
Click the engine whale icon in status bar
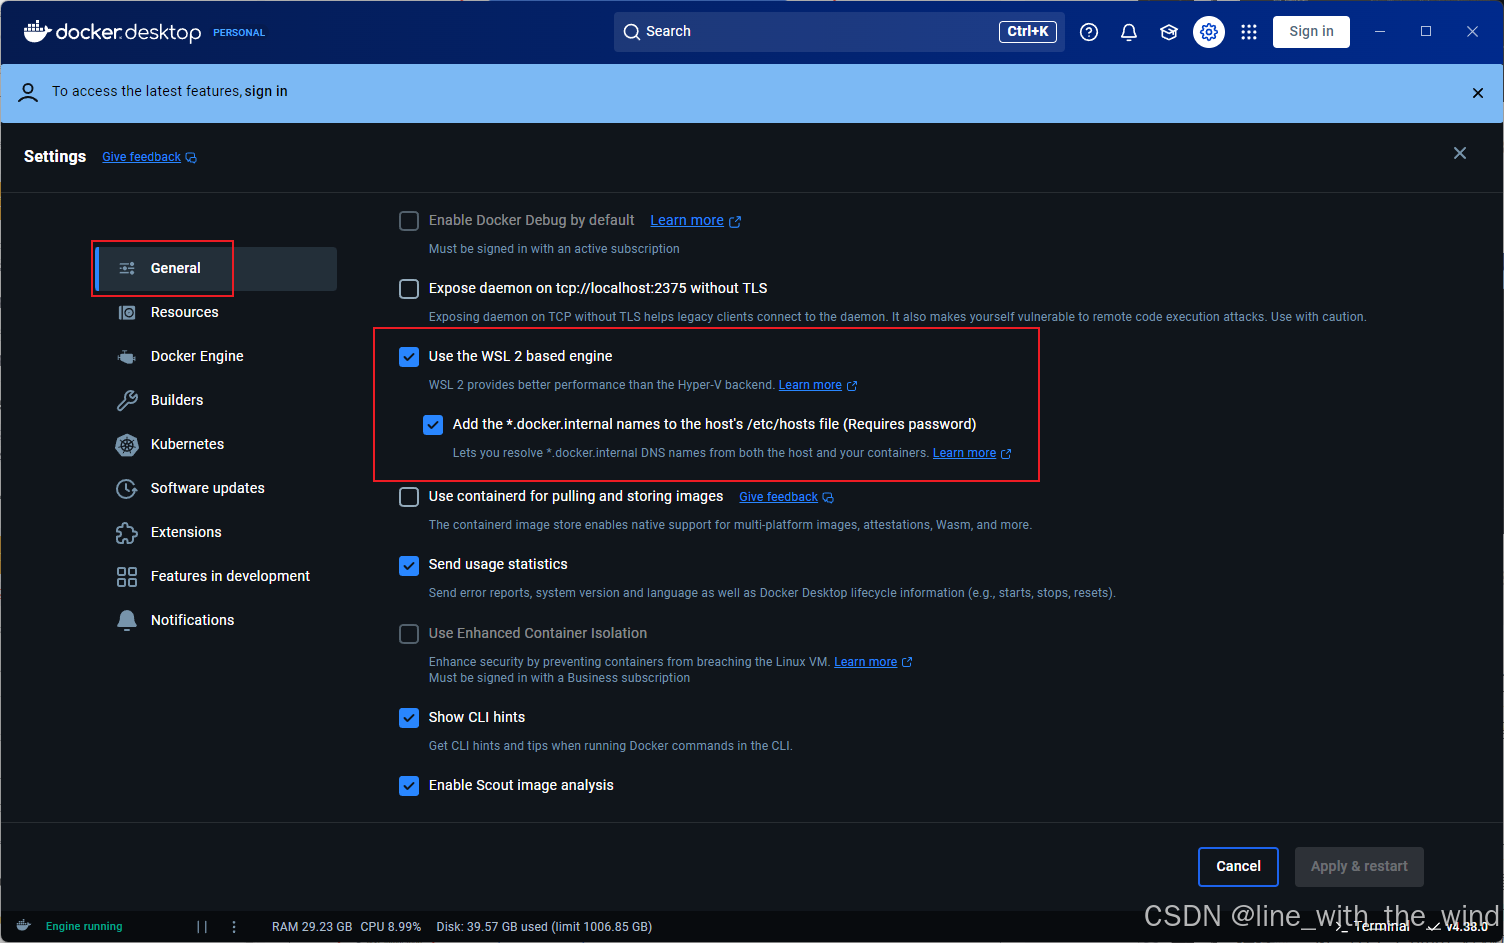pyautogui.click(x=24, y=926)
